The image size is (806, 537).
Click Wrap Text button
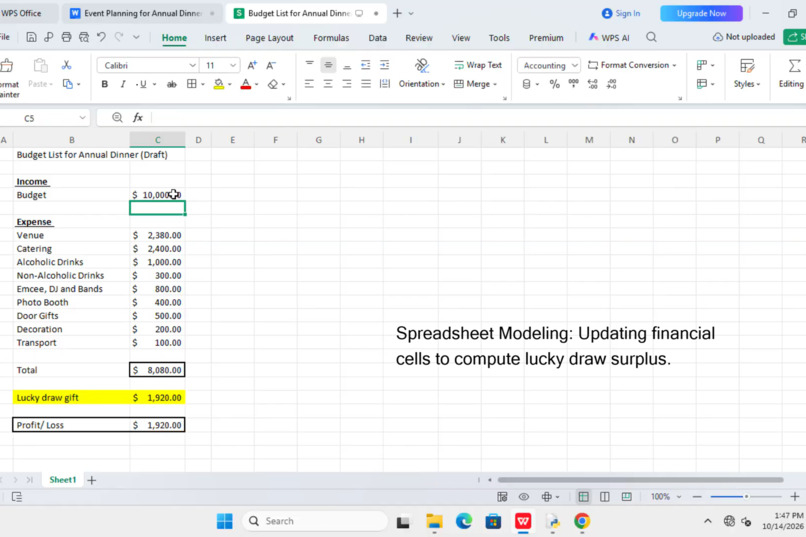click(478, 65)
